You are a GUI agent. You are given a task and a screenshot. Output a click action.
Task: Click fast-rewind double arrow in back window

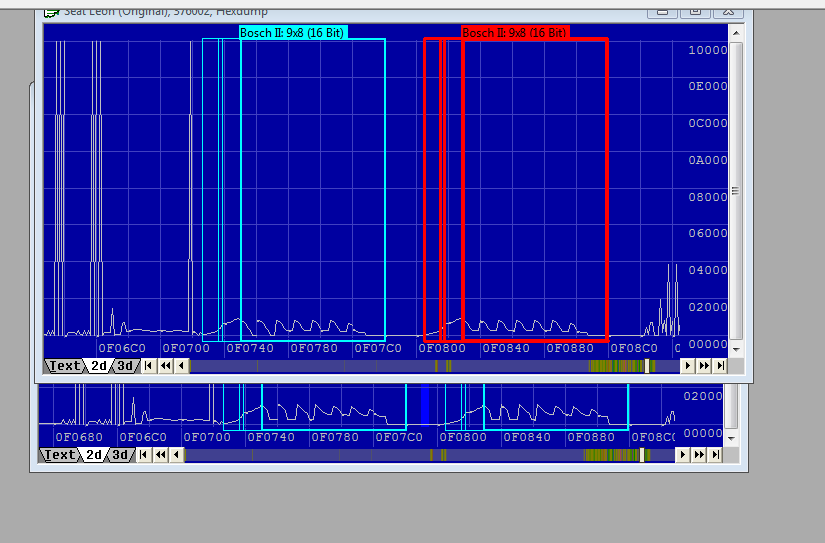click(x=160, y=455)
